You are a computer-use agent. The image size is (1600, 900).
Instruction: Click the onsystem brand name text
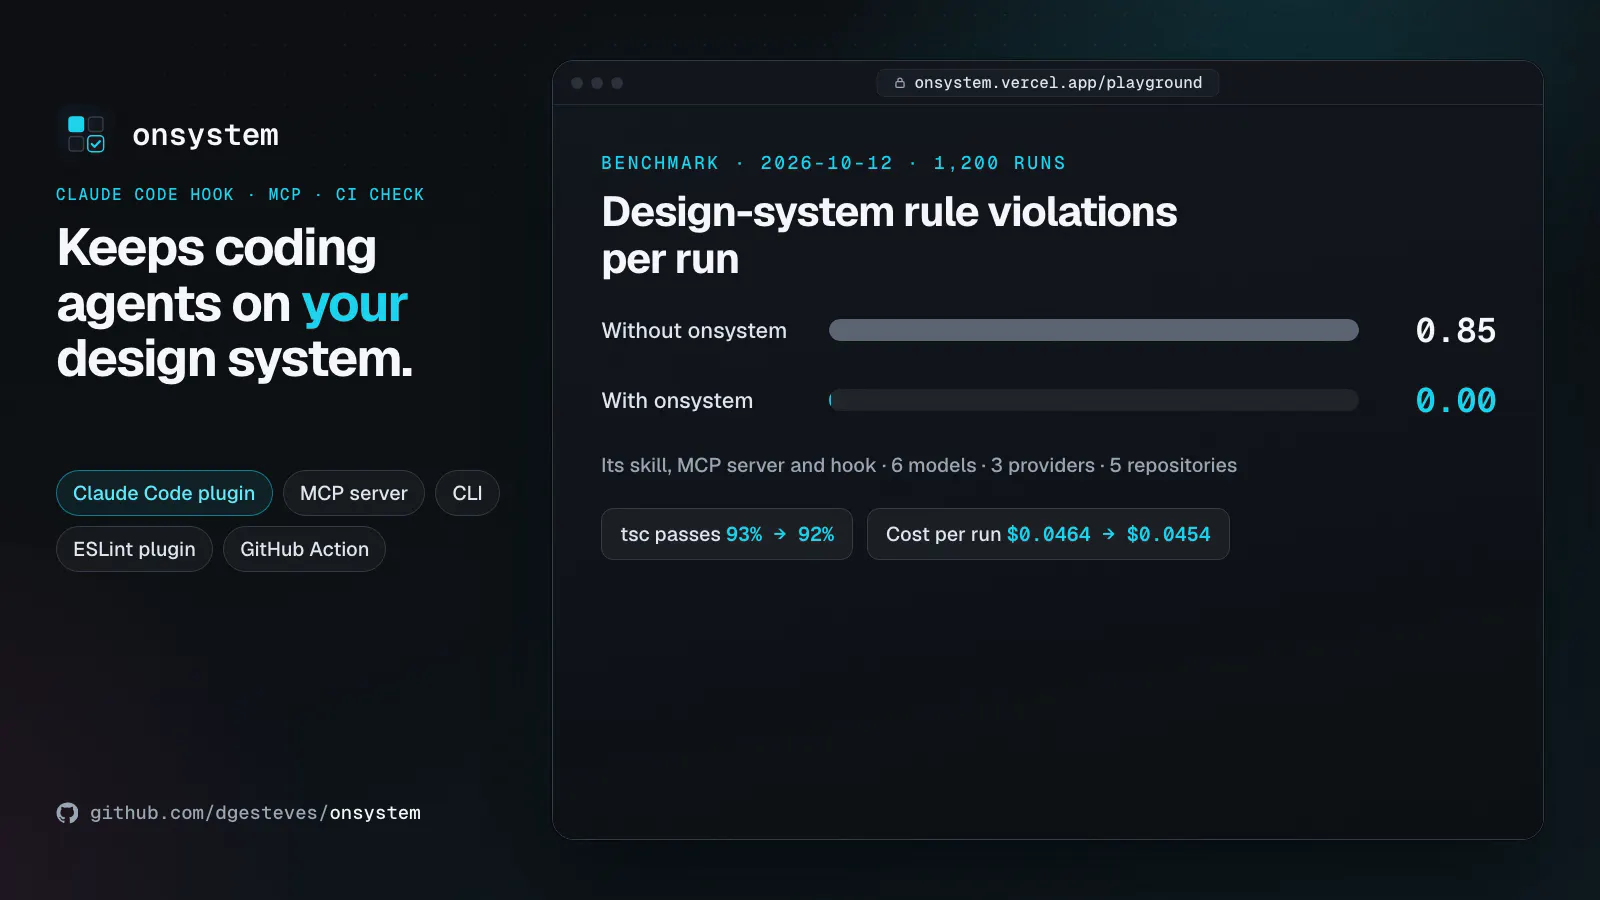[206, 135]
